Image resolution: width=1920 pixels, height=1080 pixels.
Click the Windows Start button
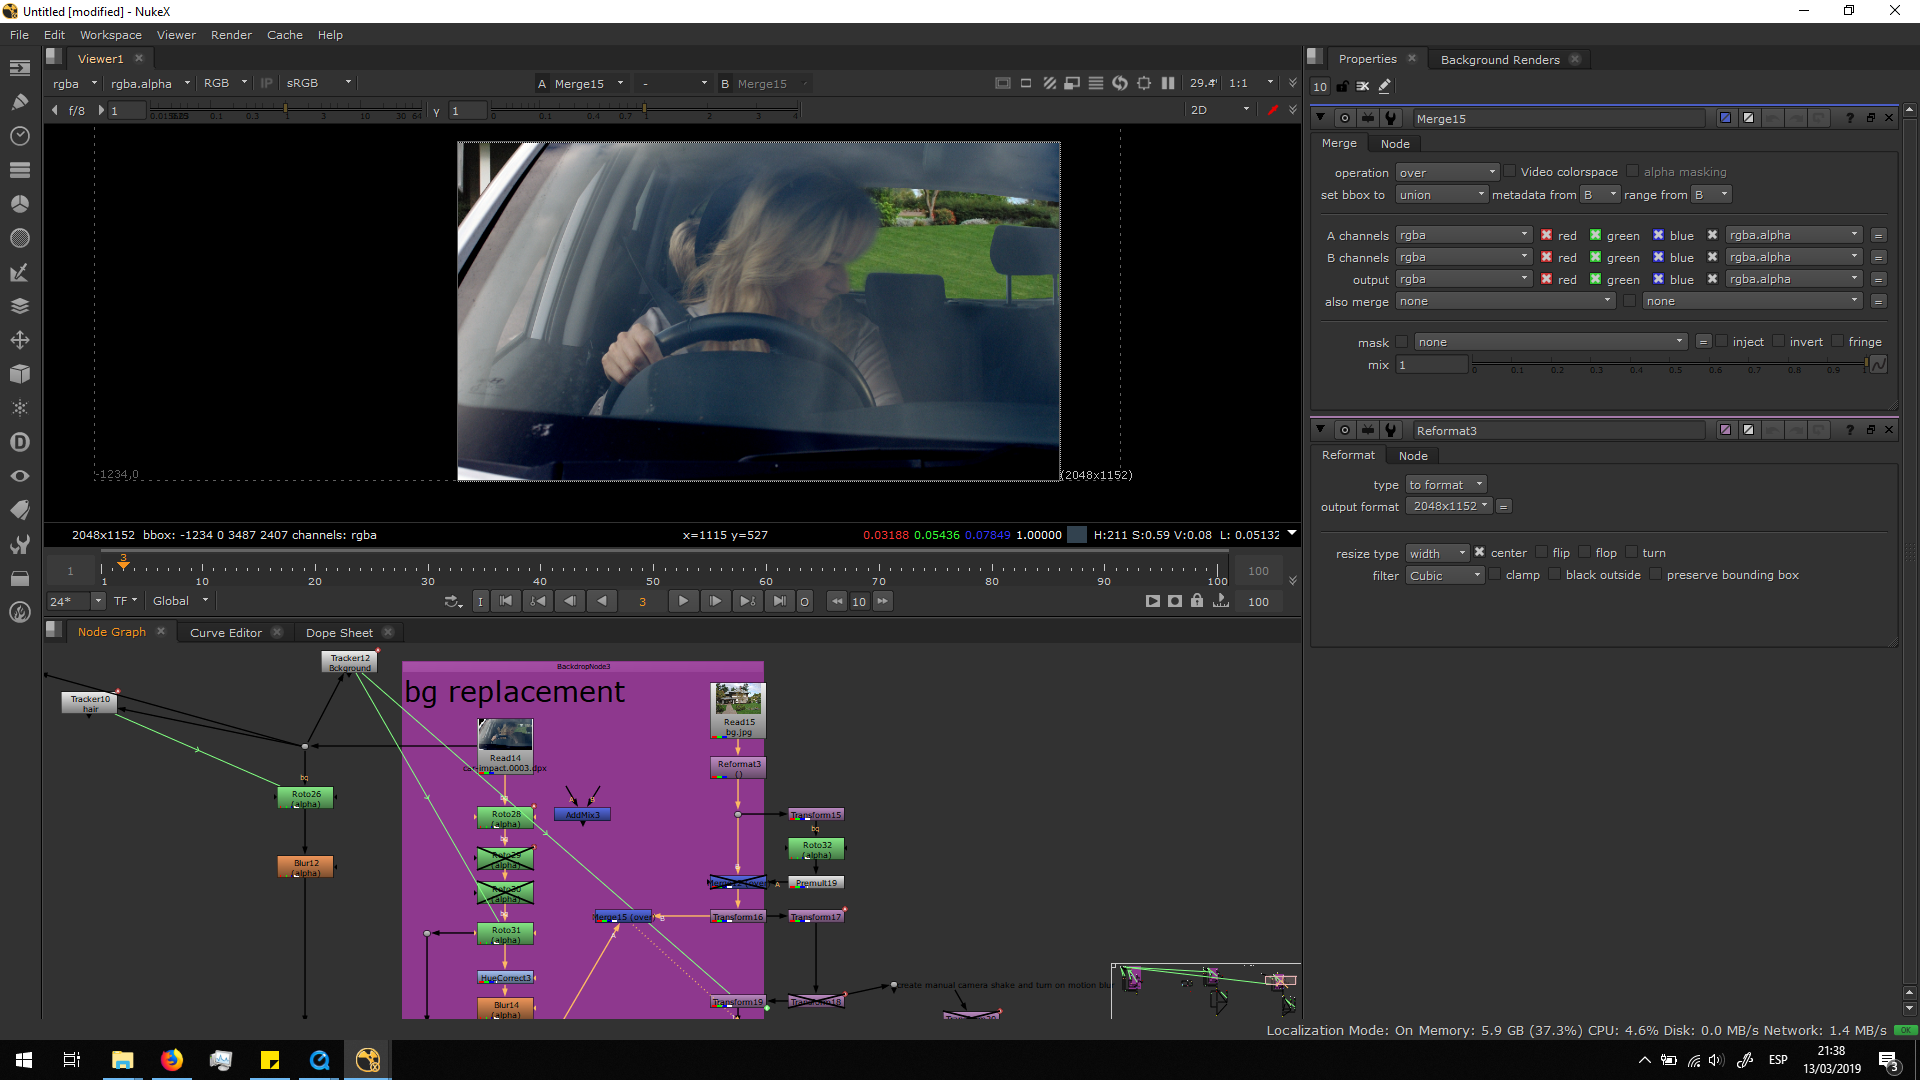(24, 1060)
